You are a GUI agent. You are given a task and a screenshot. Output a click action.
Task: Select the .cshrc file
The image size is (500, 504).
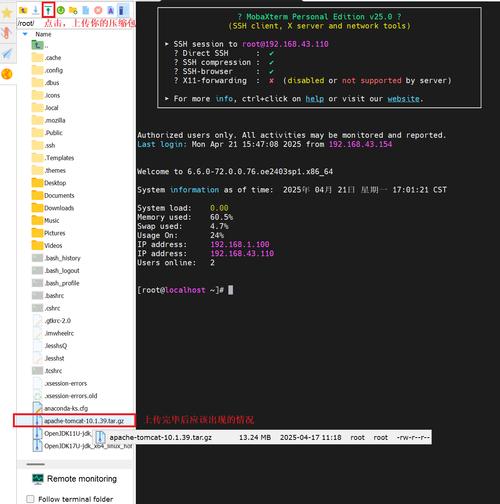point(46,308)
